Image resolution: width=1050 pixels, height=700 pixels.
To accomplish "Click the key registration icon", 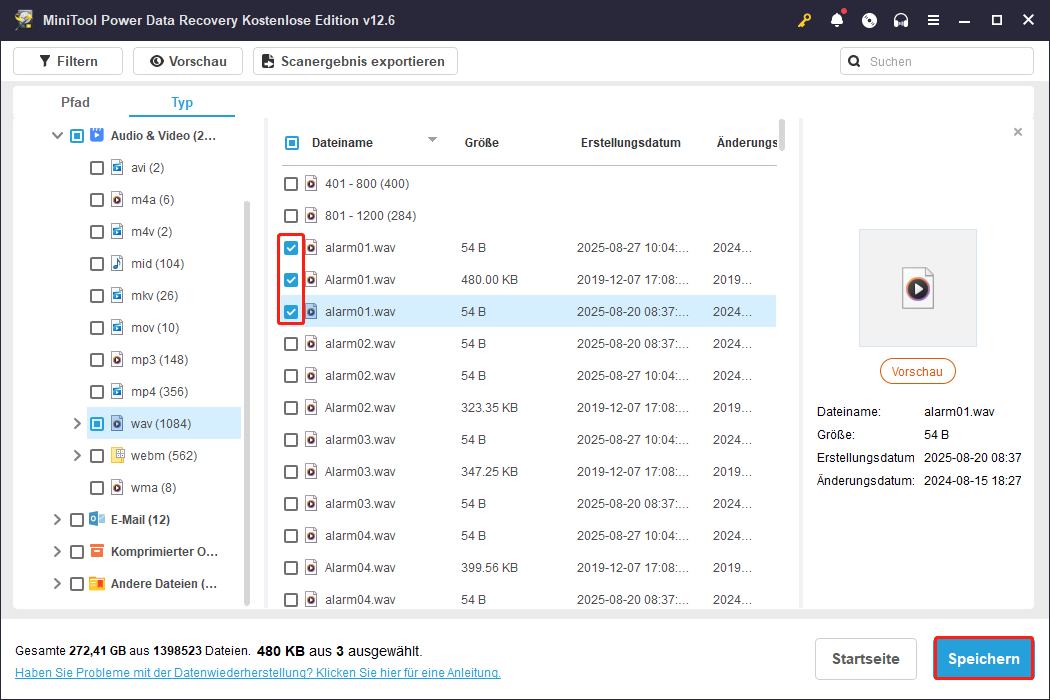I will (804, 20).
